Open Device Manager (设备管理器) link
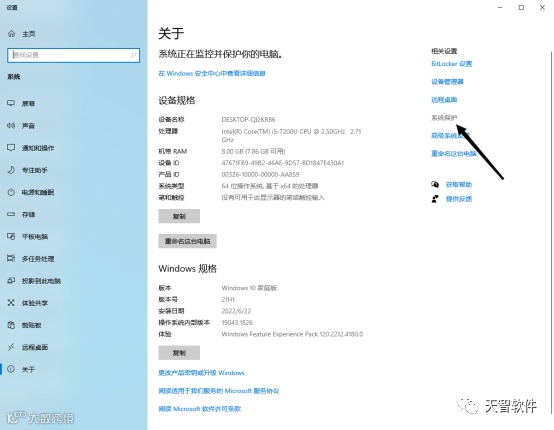This screenshot has width=554, height=430. (447, 82)
